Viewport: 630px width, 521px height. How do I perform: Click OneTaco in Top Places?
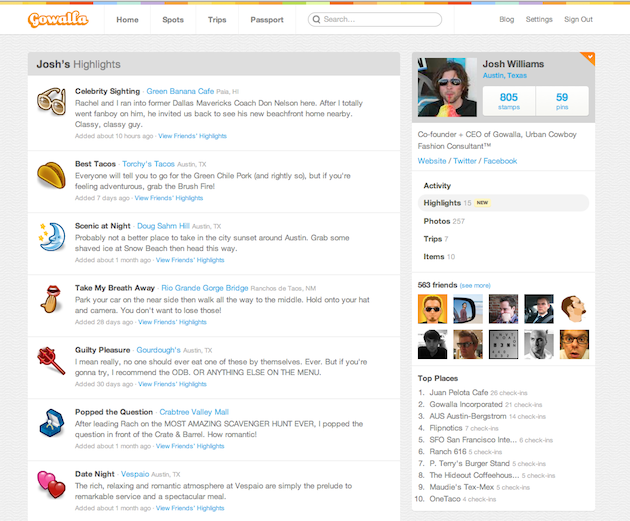(445, 499)
